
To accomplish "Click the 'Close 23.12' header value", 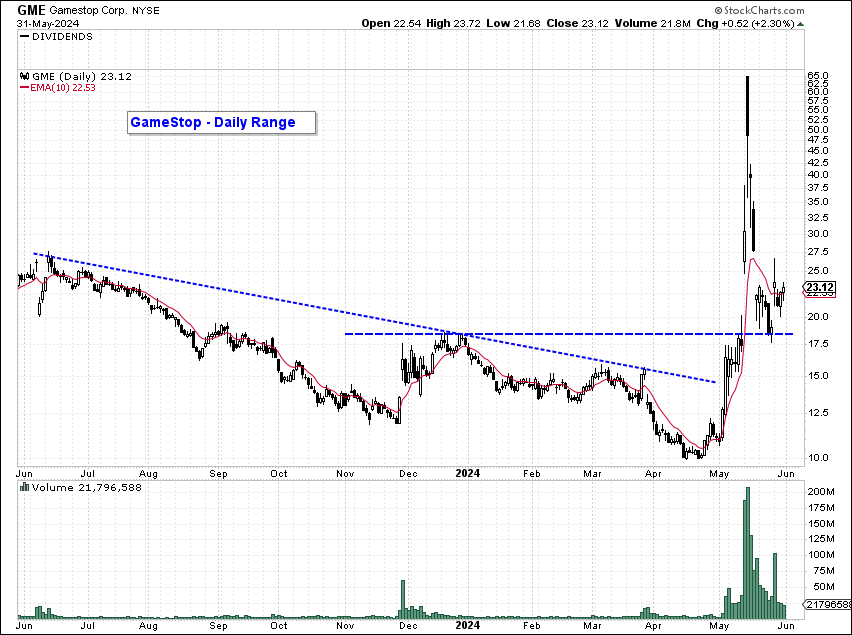I will 578,23.
